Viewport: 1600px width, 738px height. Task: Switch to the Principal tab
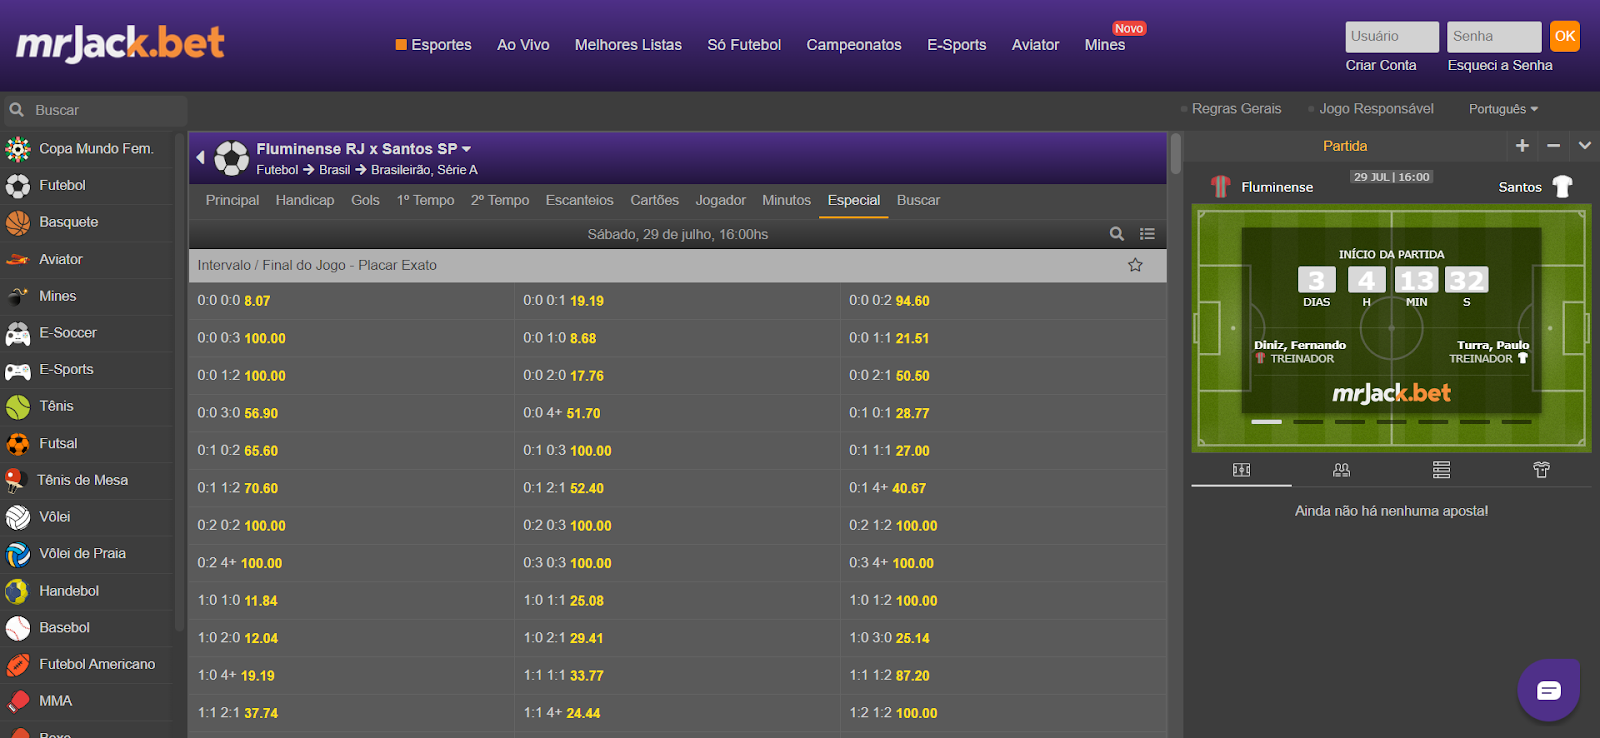point(232,201)
